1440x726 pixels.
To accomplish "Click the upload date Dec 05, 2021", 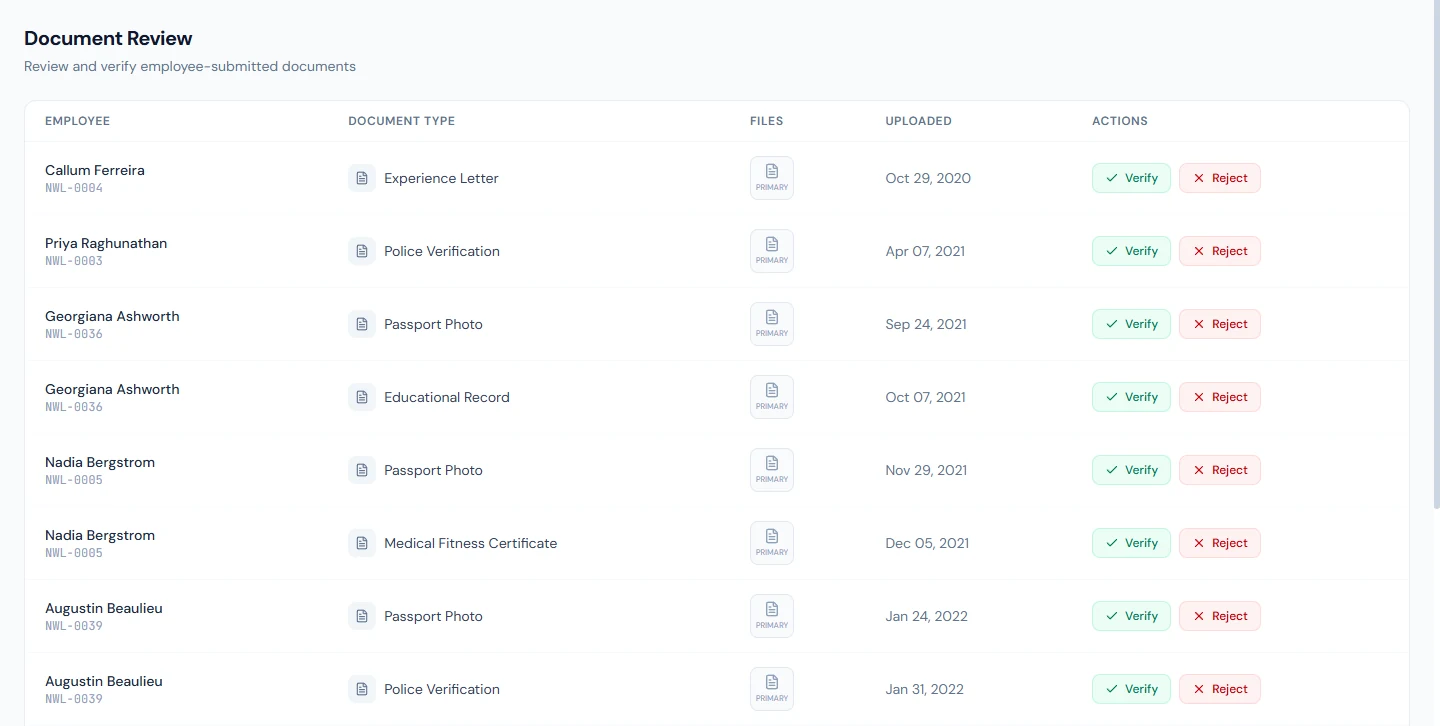I will point(927,543).
